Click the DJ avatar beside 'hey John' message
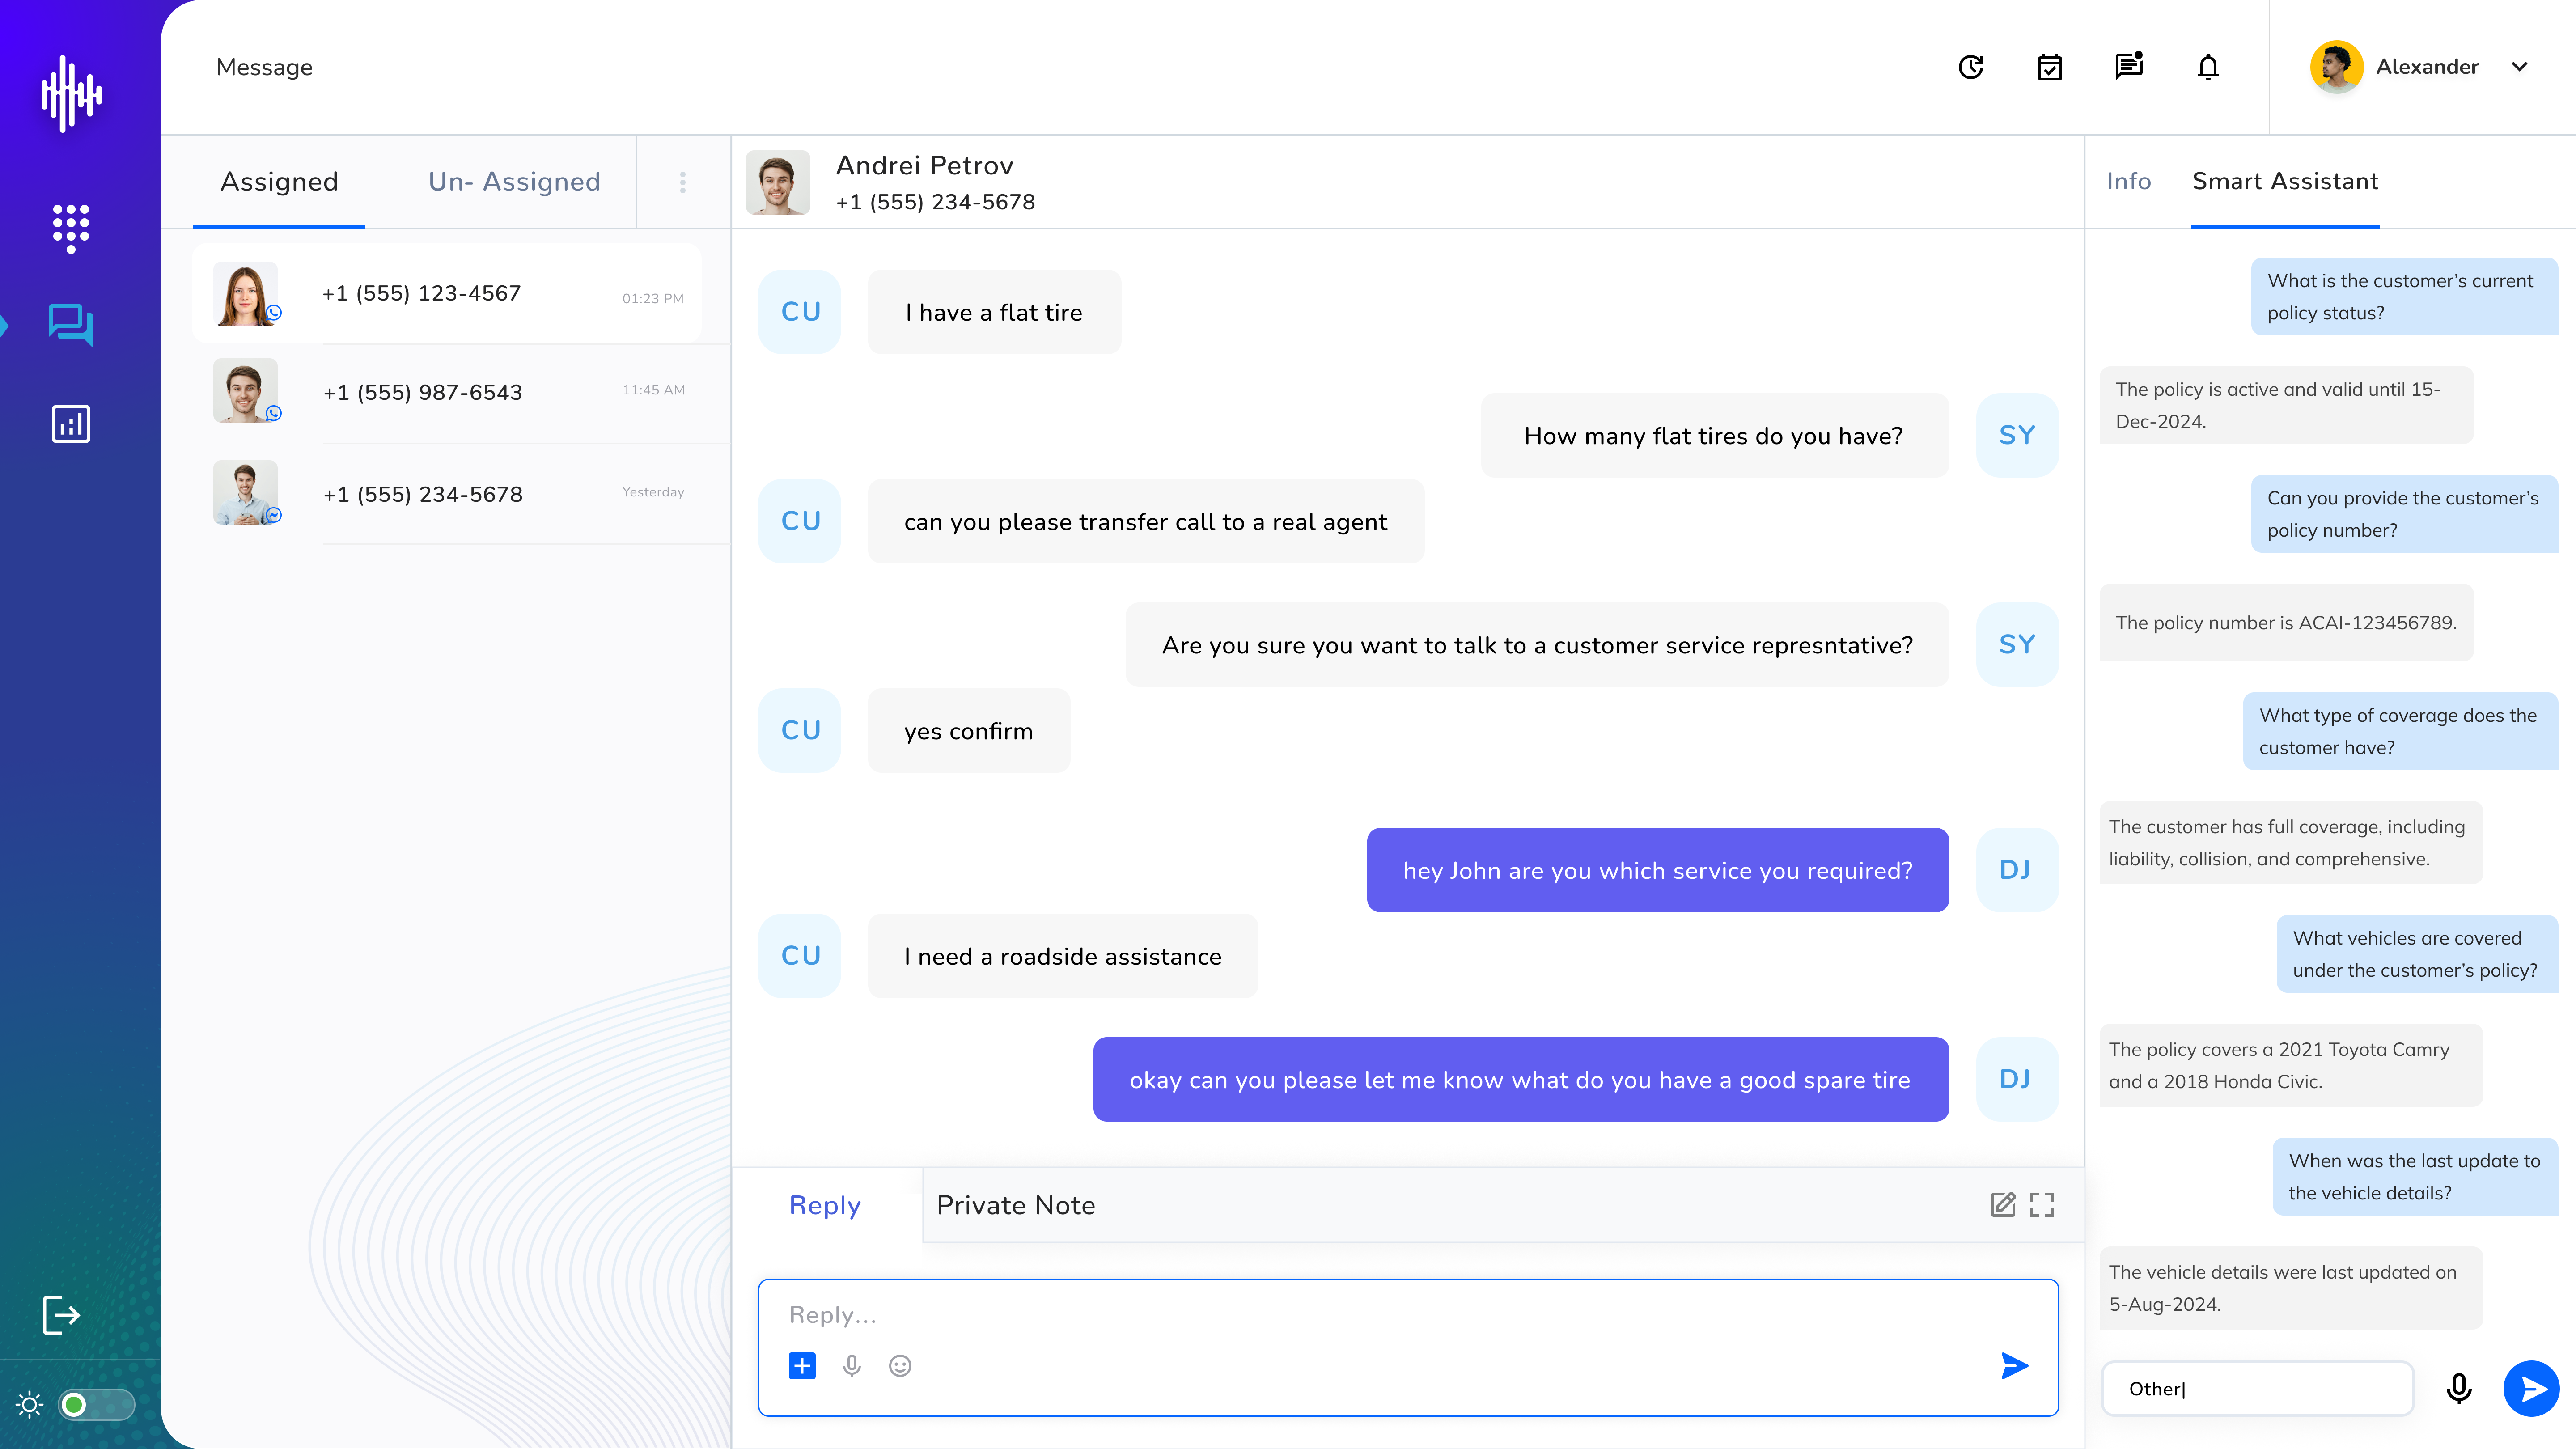Screen dimensions: 2576x1449 click(x=2017, y=870)
